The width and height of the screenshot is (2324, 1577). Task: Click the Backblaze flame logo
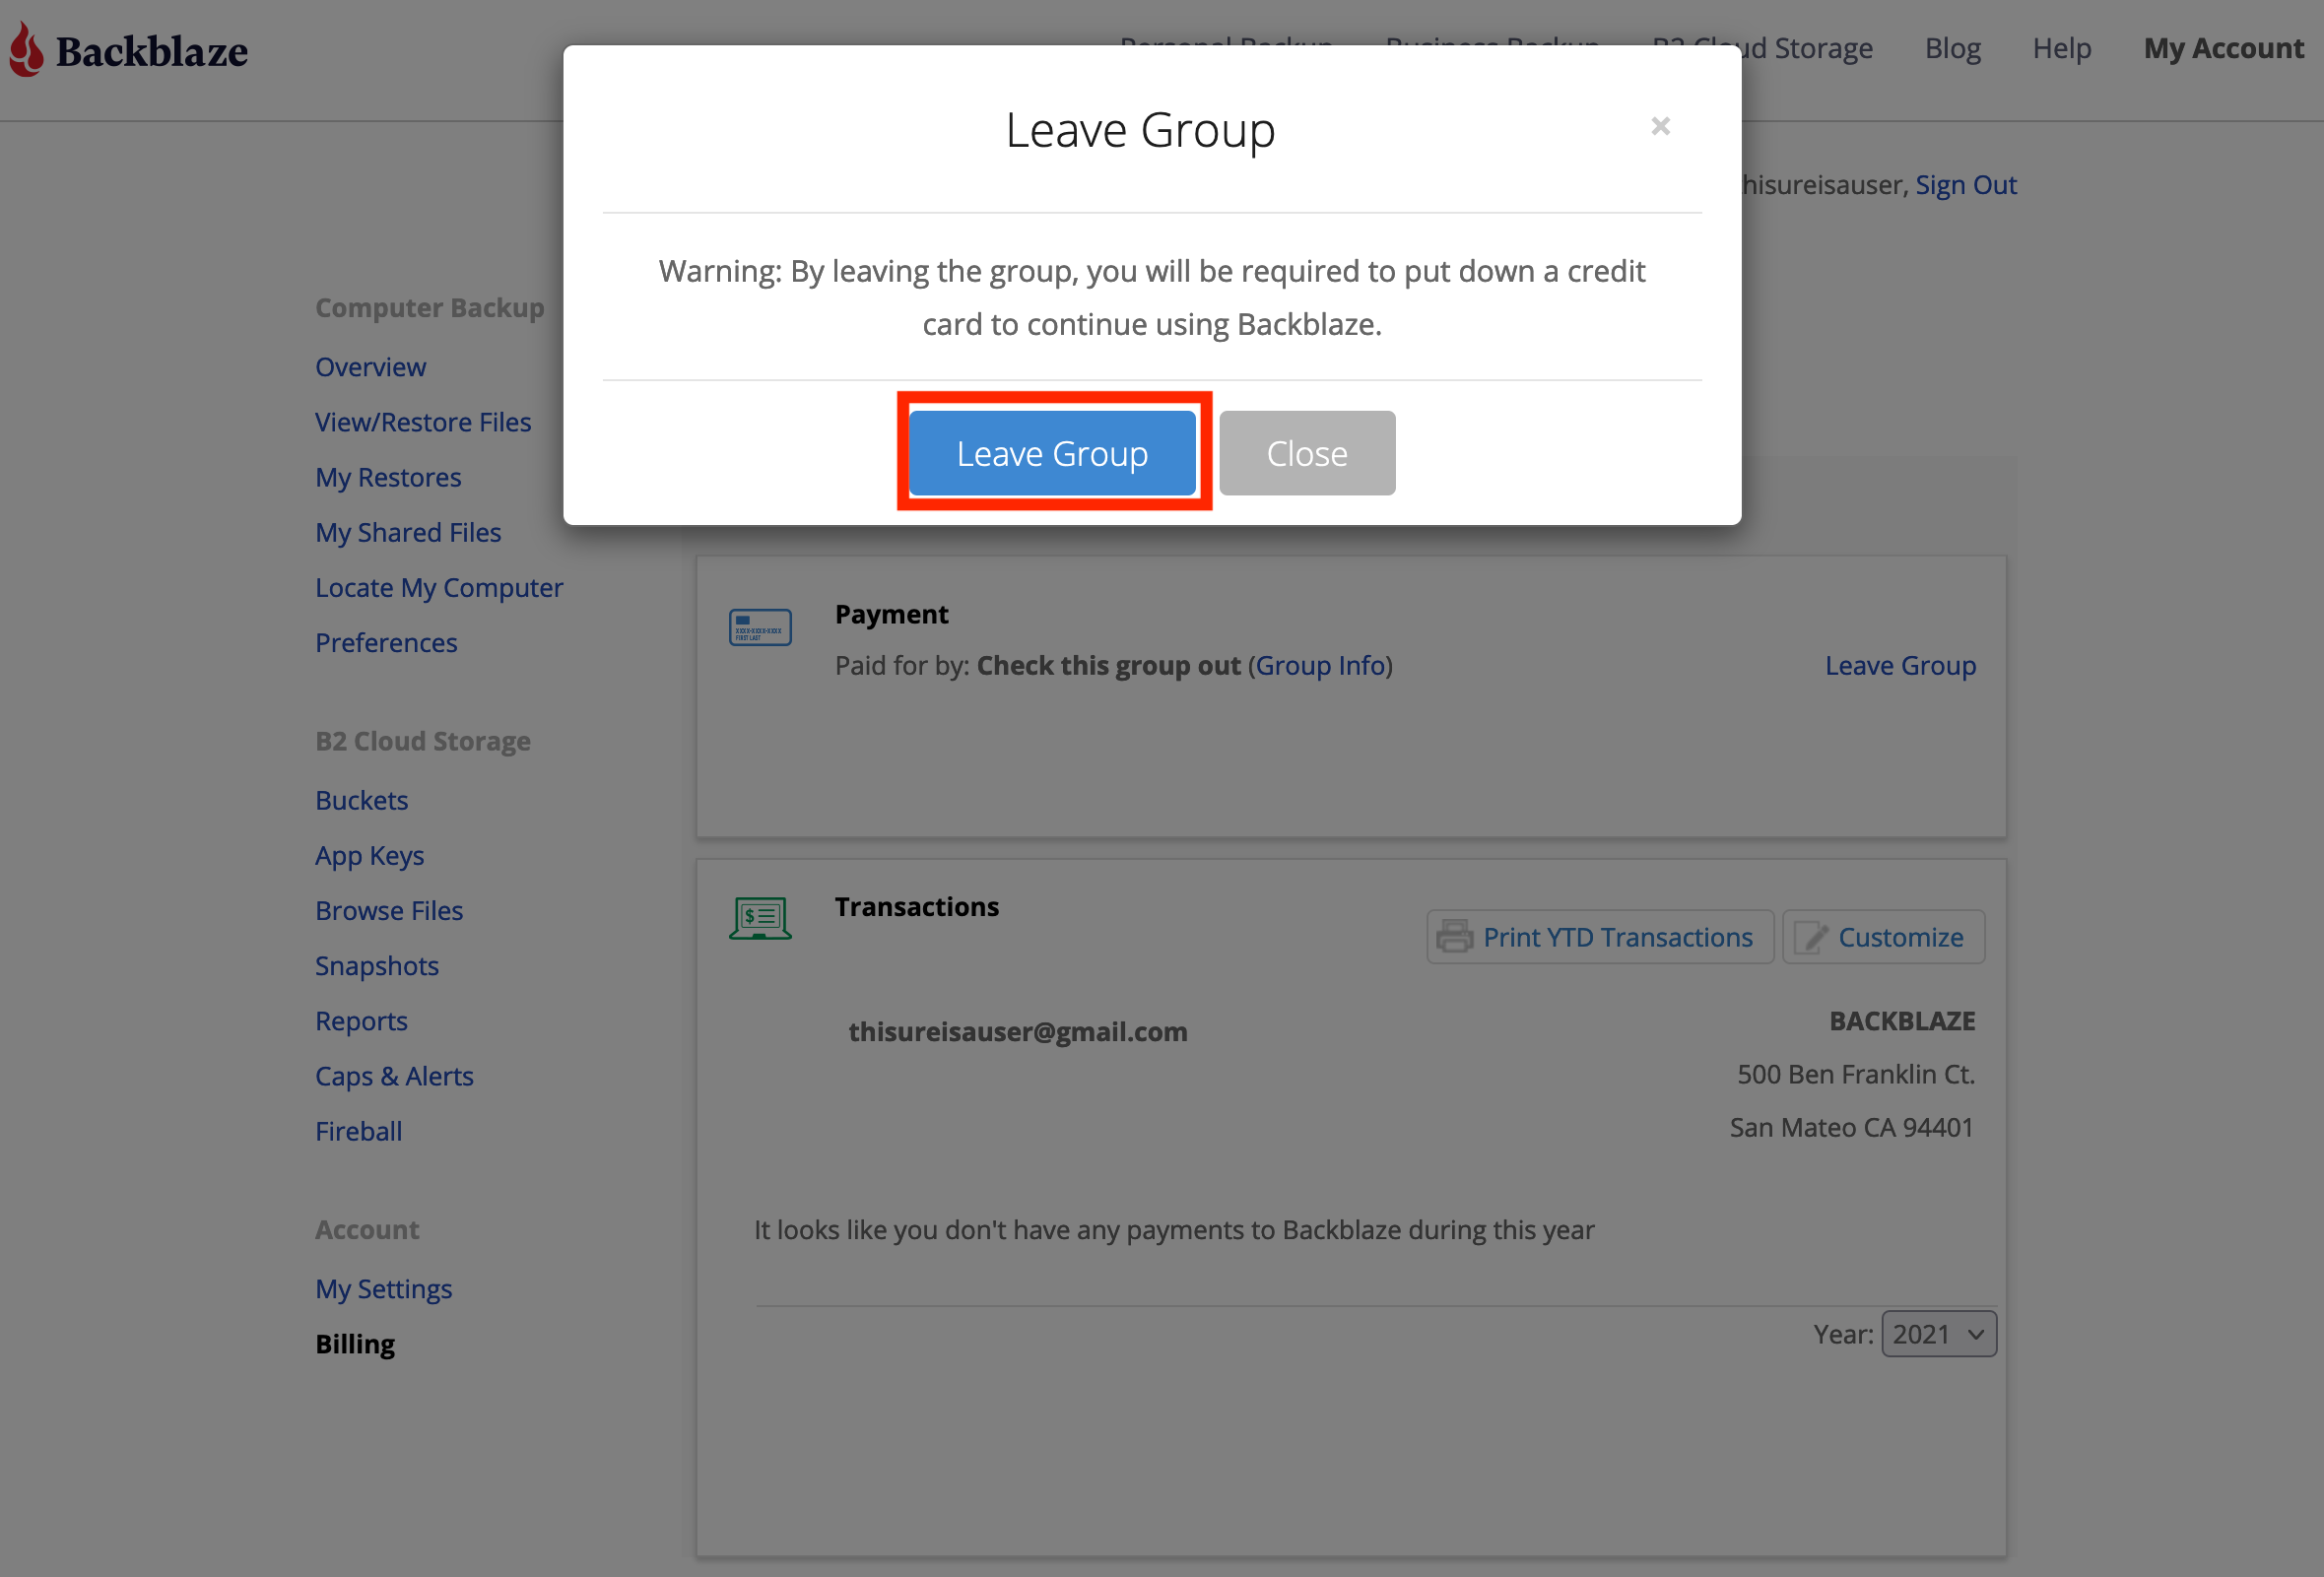(x=27, y=49)
